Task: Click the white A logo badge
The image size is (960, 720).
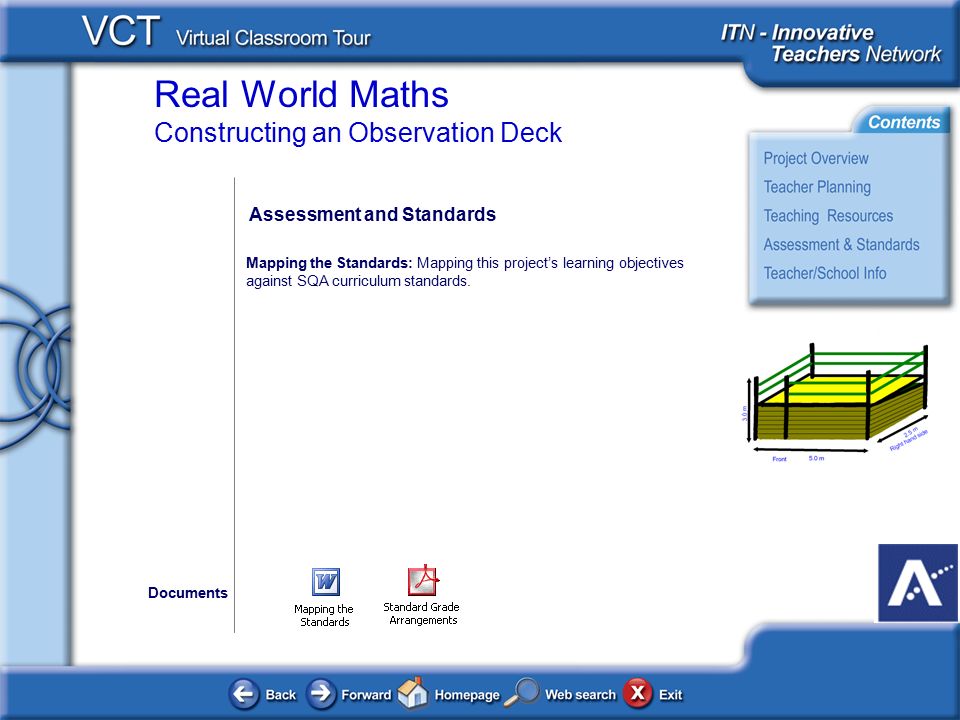Action: tap(918, 583)
